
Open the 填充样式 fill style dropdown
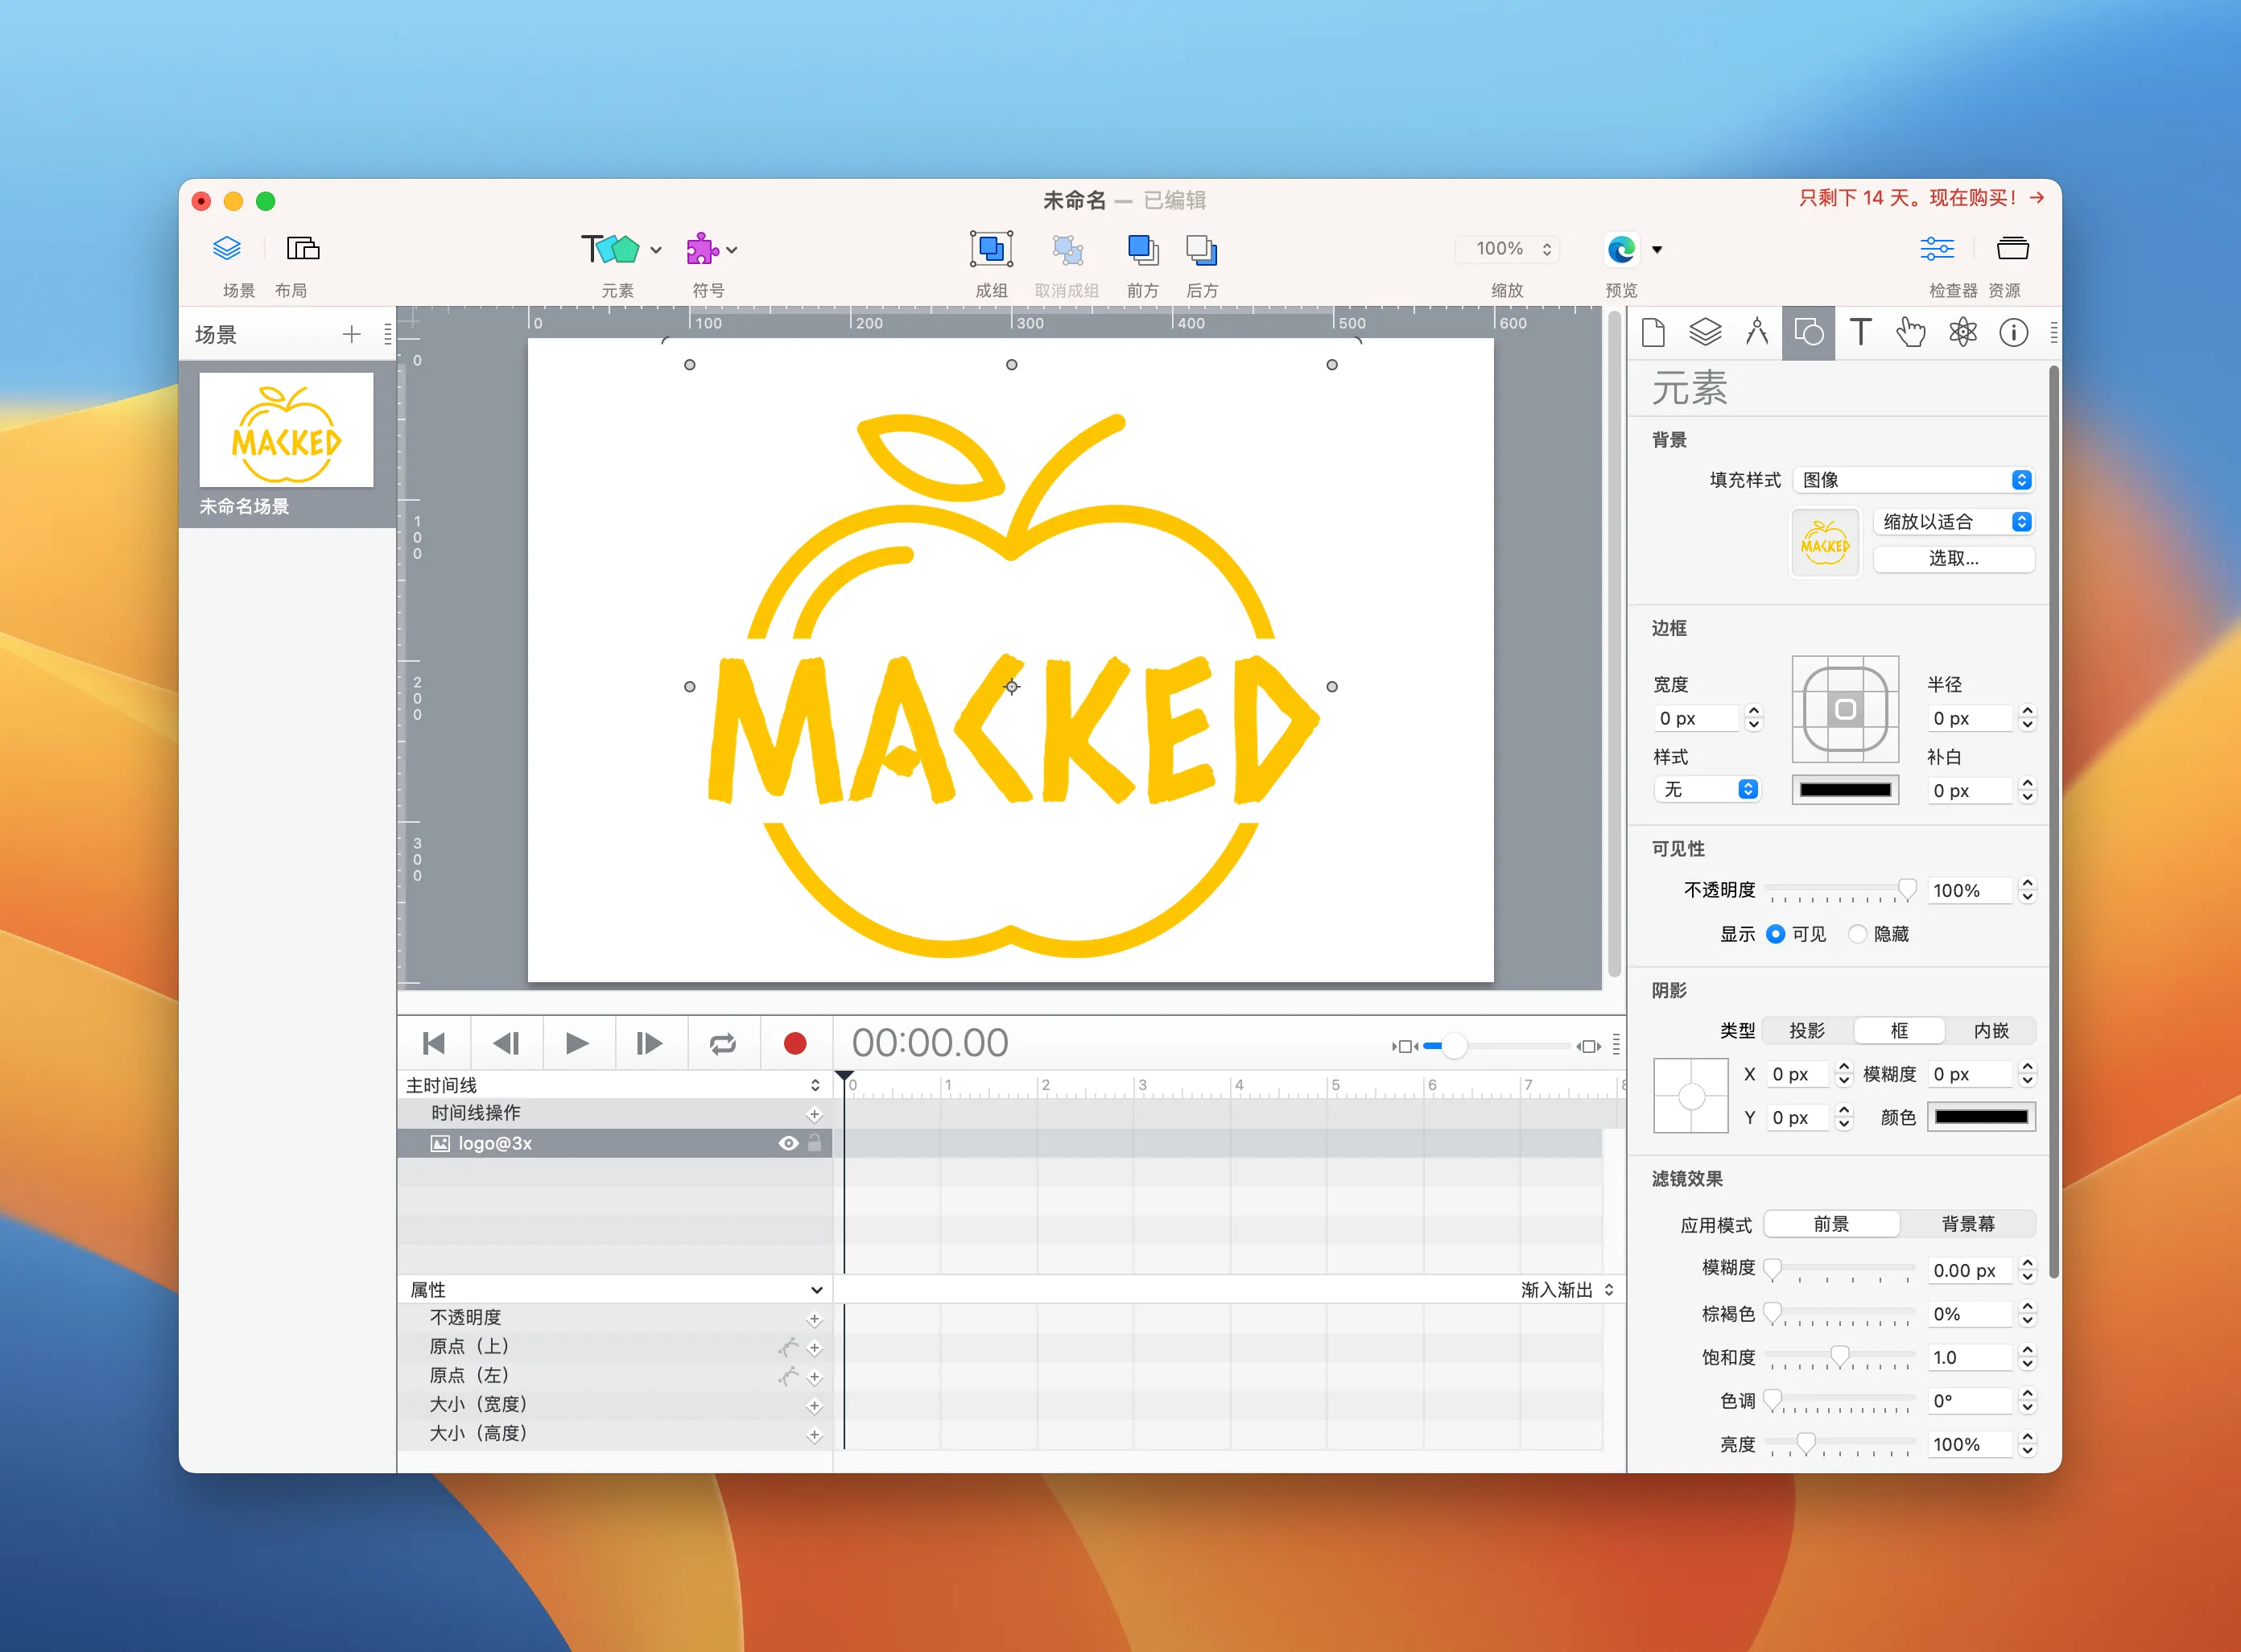tap(1913, 480)
